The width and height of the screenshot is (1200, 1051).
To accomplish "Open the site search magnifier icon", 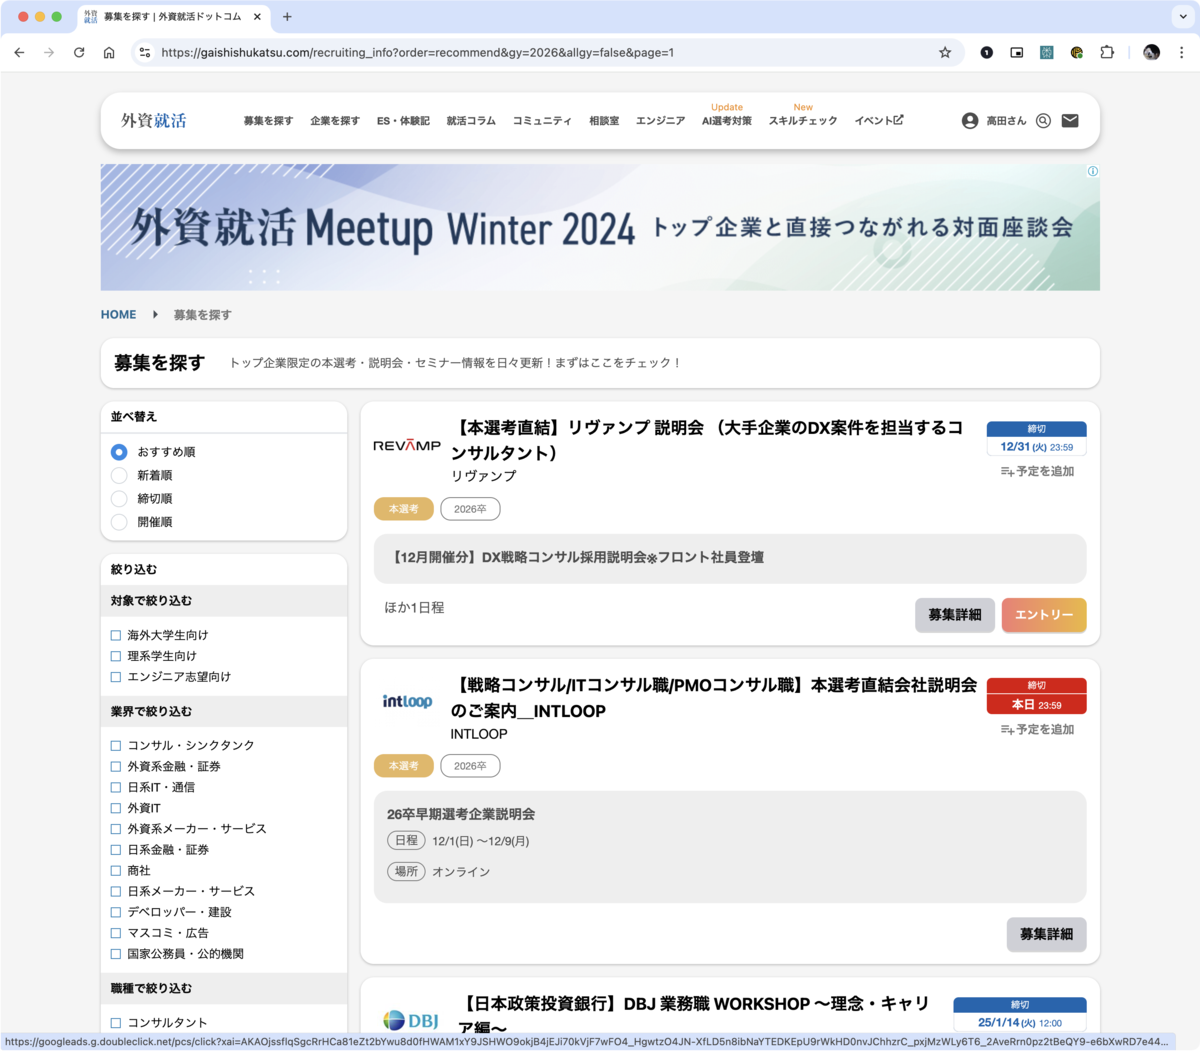I will pos(1043,121).
